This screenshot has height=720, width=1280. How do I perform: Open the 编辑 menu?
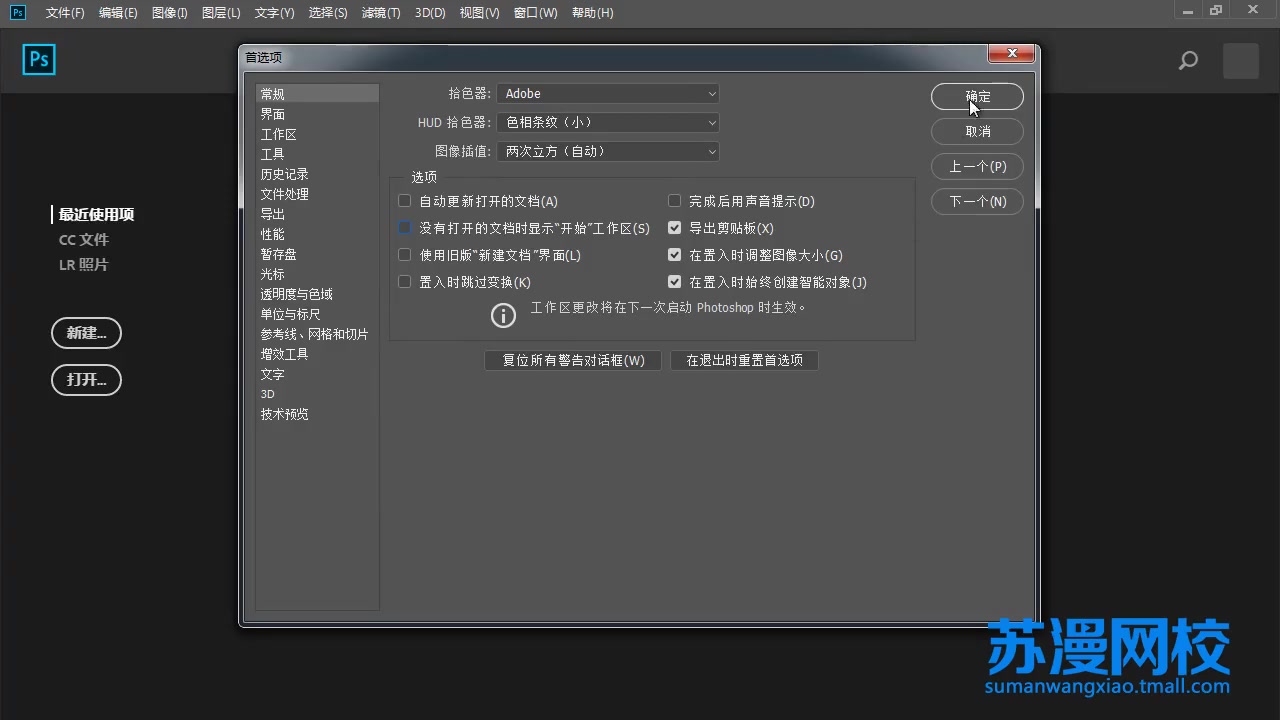[x=118, y=13]
